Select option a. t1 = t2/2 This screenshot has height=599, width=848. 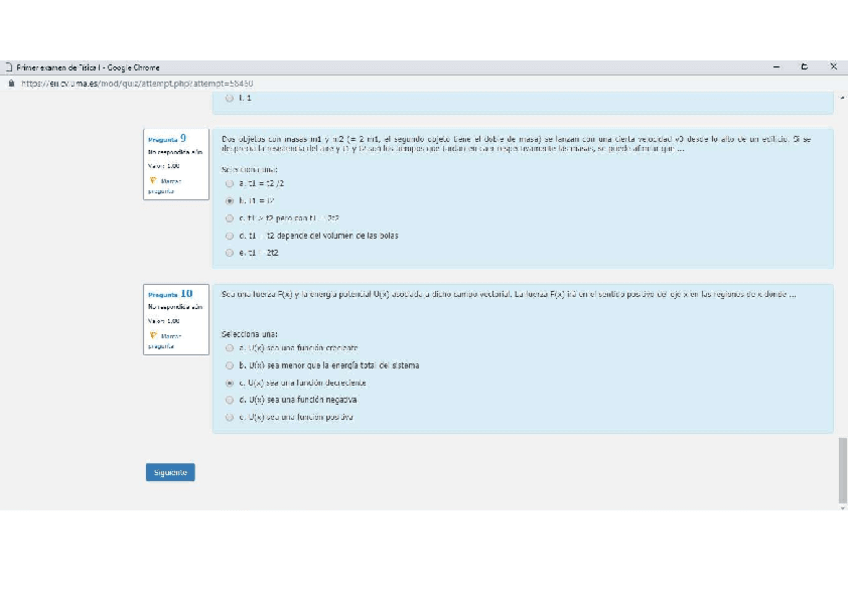pos(230,184)
